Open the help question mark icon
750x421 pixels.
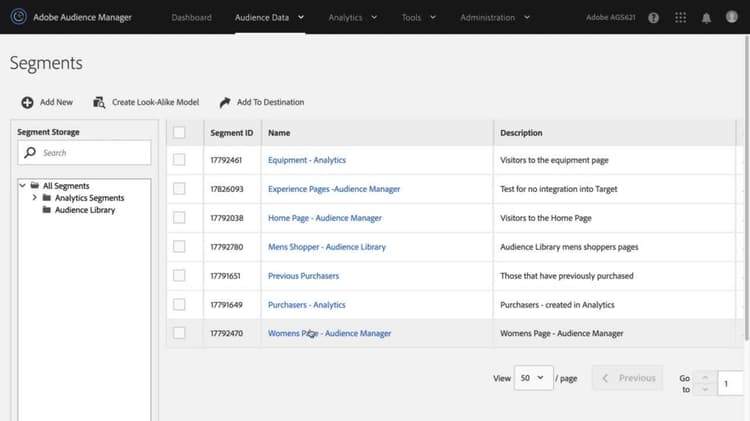[654, 18]
